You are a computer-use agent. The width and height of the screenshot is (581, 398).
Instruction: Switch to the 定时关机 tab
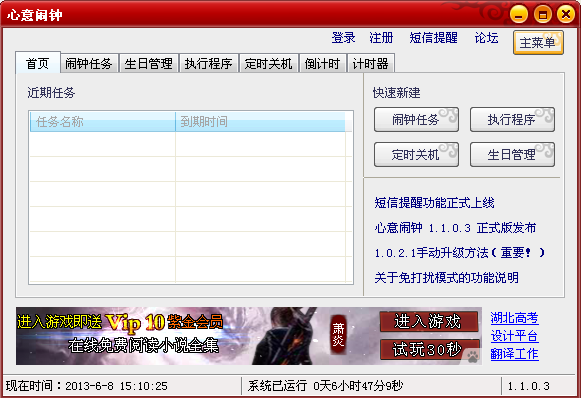click(x=269, y=63)
